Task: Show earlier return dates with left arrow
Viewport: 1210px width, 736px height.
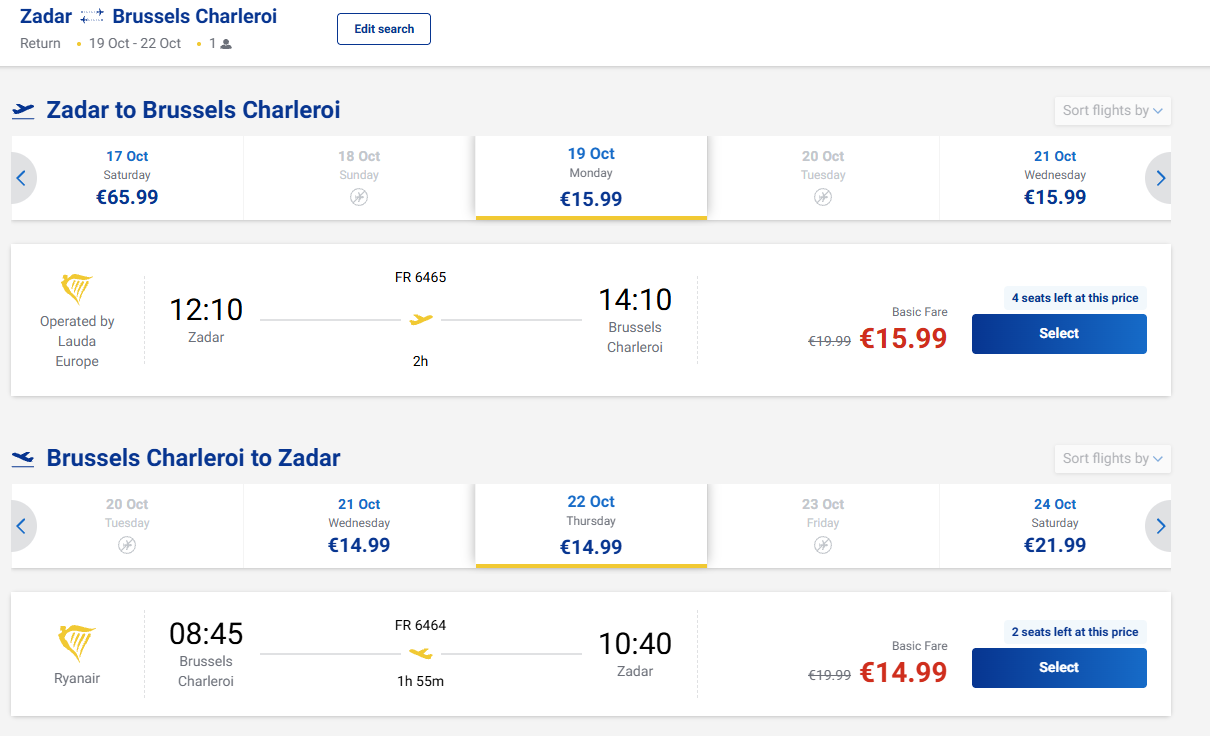Action: pos(22,526)
